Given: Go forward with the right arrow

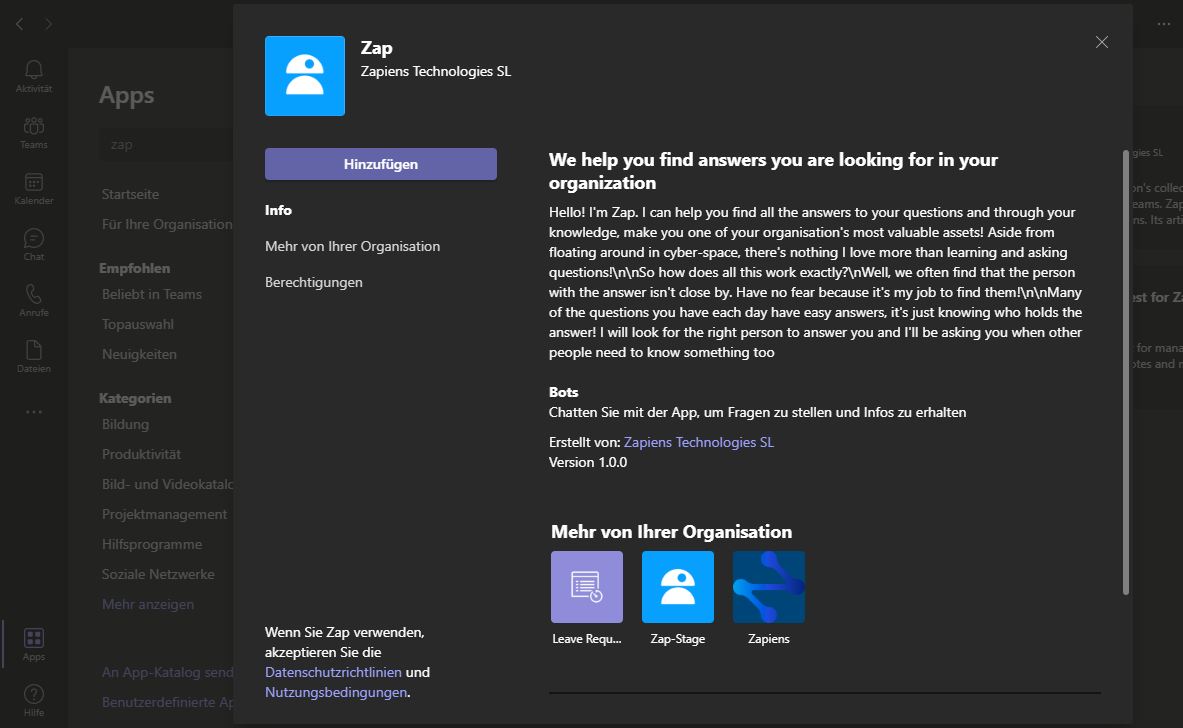Looking at the screenshot, I should pos(48,24).
